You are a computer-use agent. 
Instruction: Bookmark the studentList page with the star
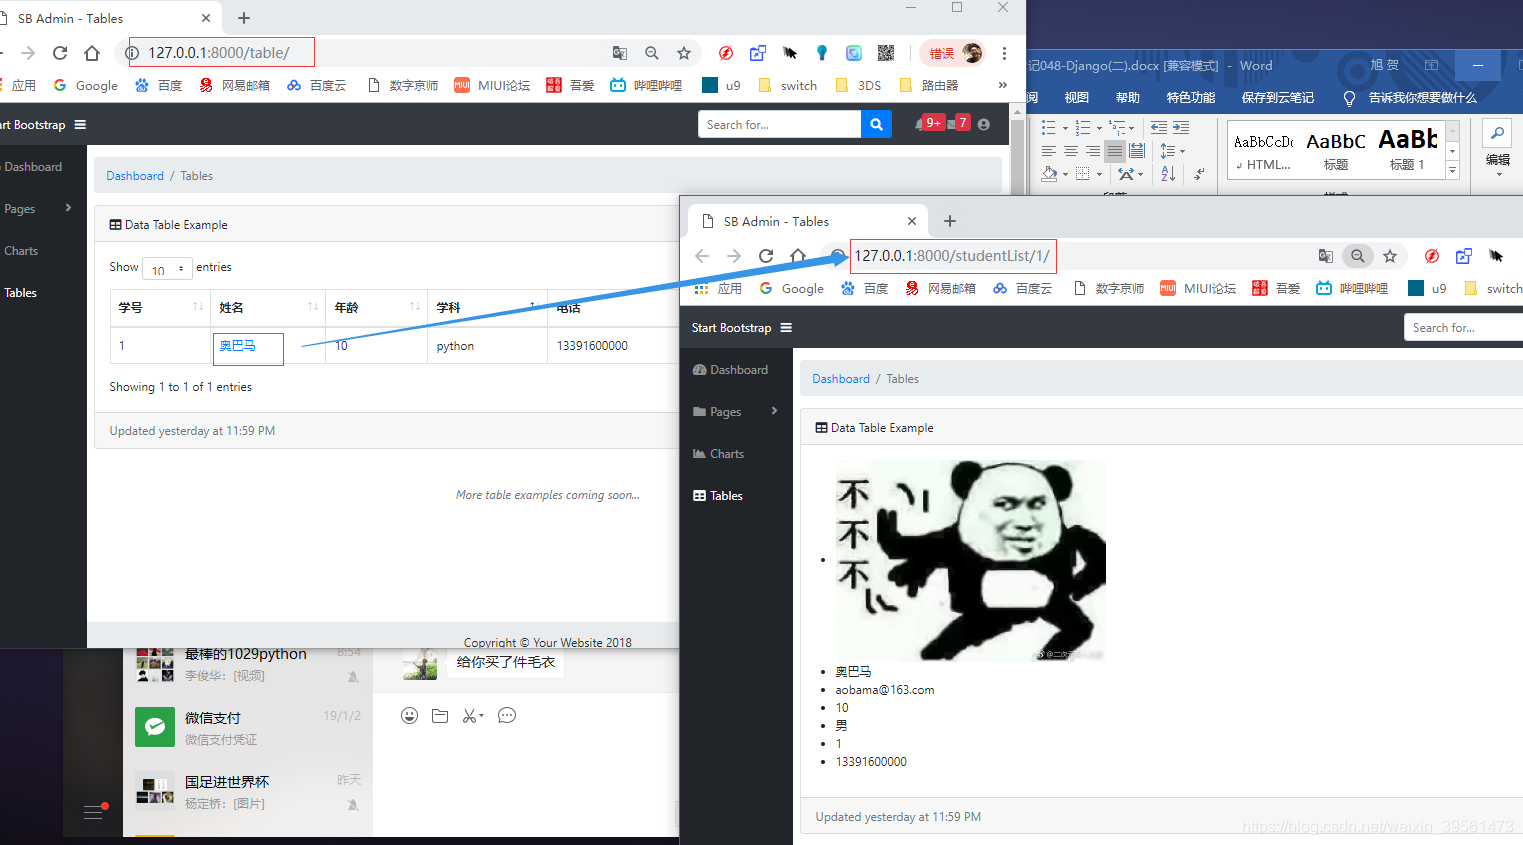(1390, 256)
